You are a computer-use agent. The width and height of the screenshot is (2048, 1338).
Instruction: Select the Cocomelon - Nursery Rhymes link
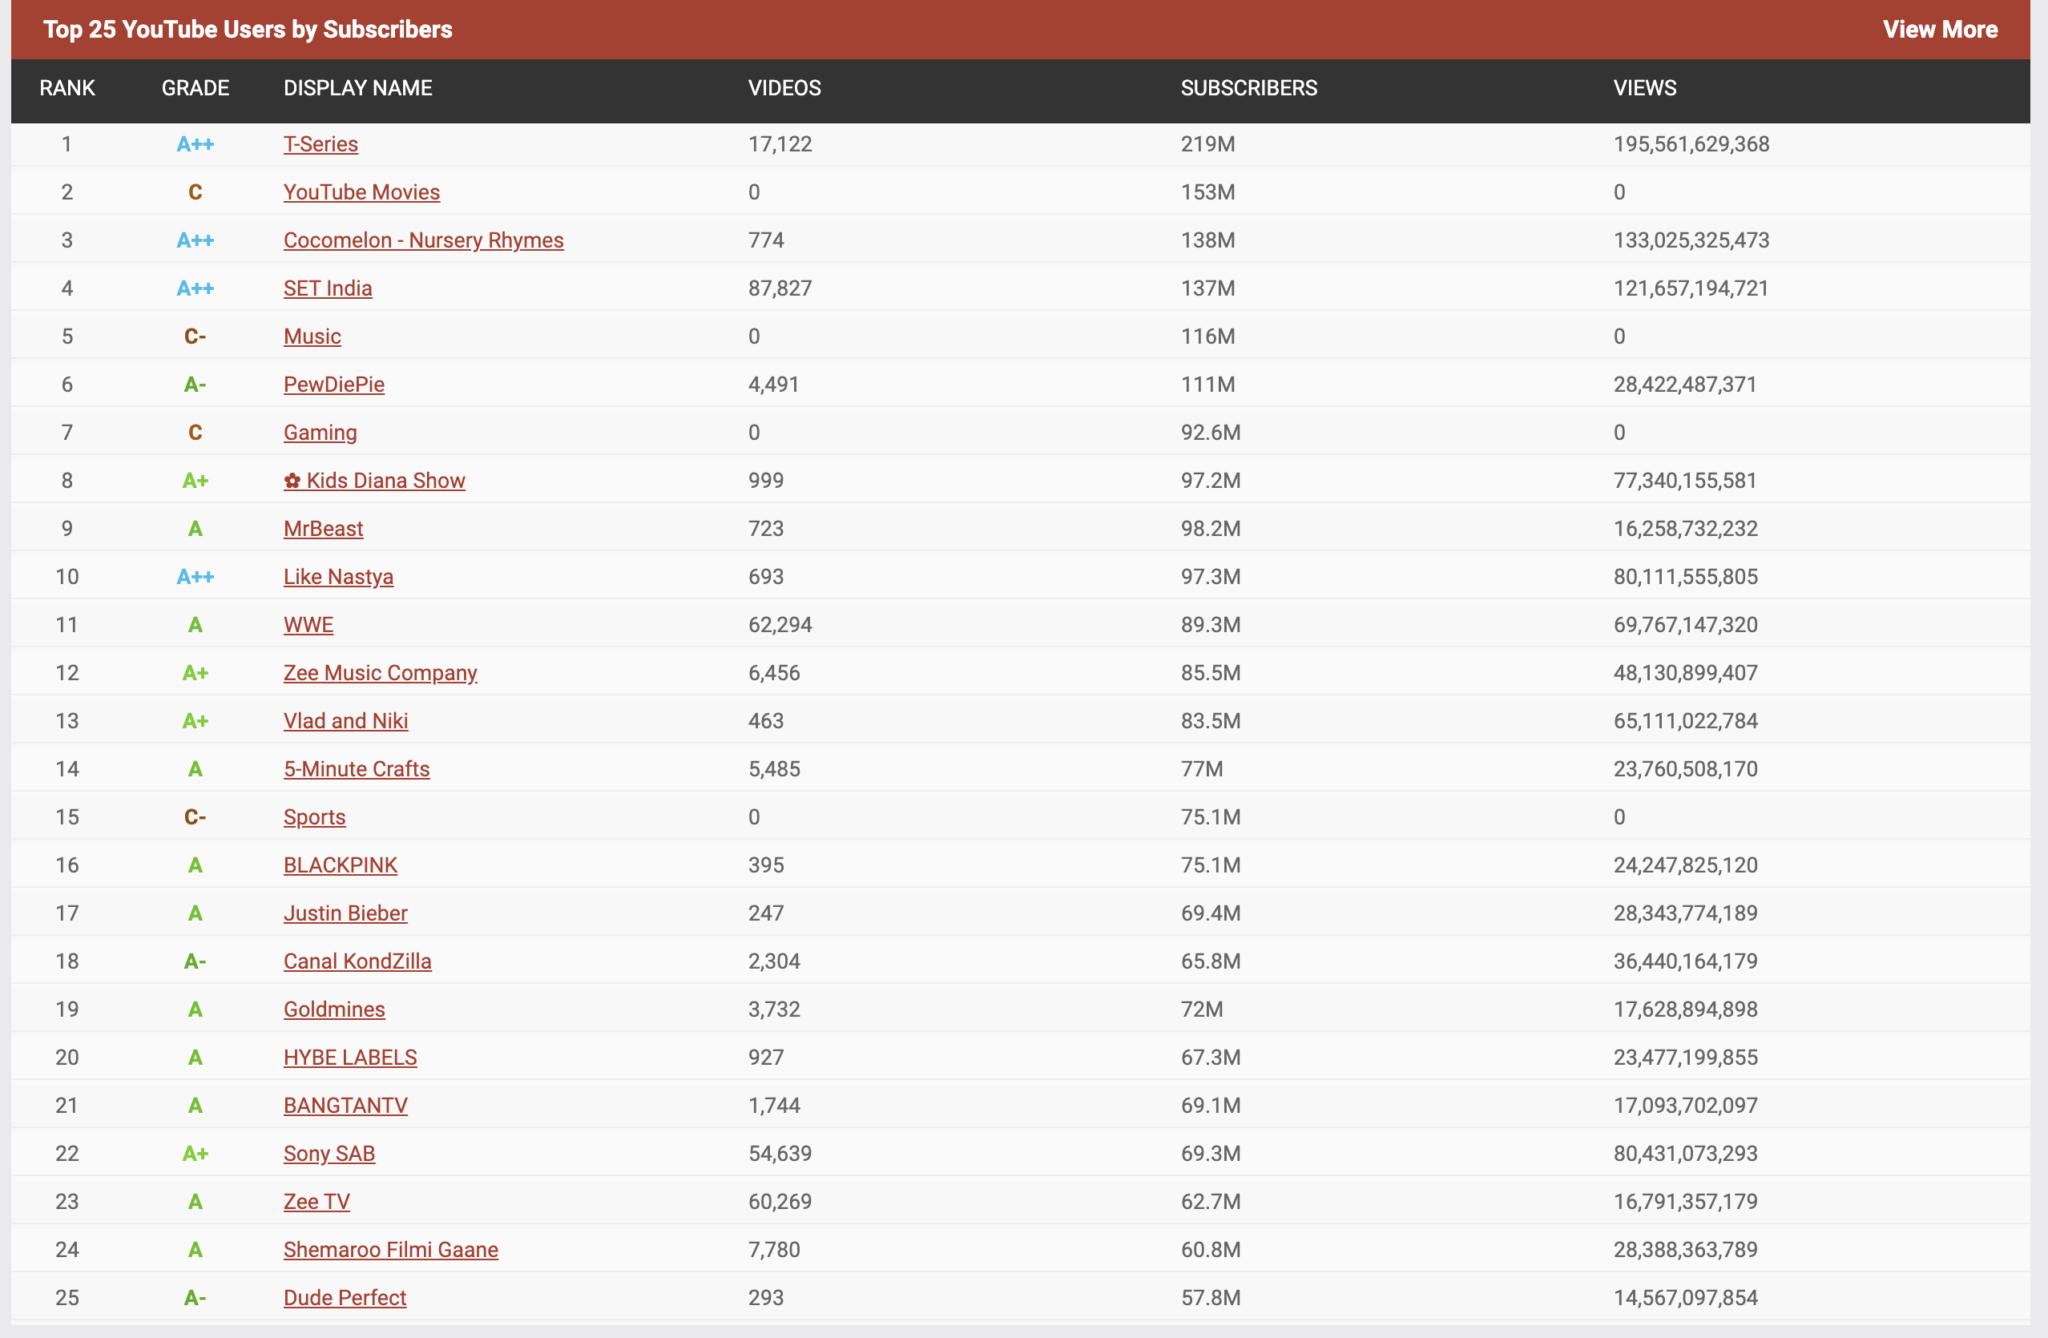coord(423,240)
